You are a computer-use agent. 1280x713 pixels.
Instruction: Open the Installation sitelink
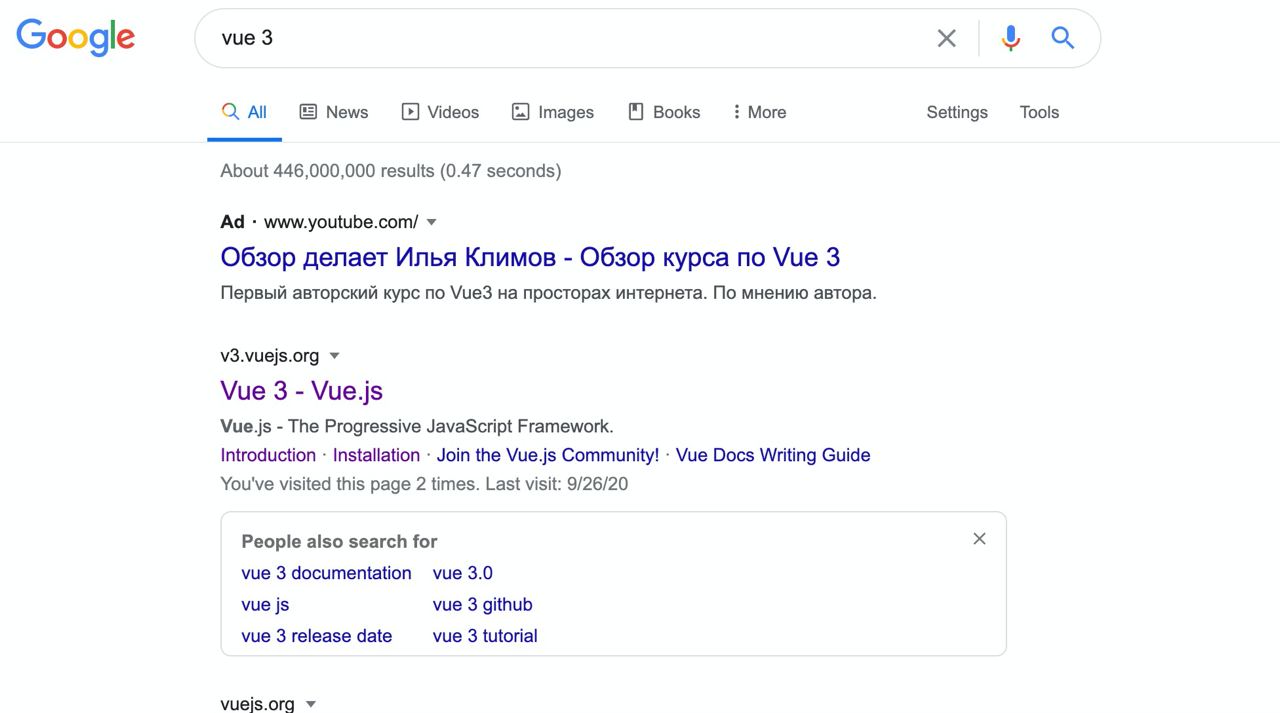pyautogui.click(x=376, y=455)
